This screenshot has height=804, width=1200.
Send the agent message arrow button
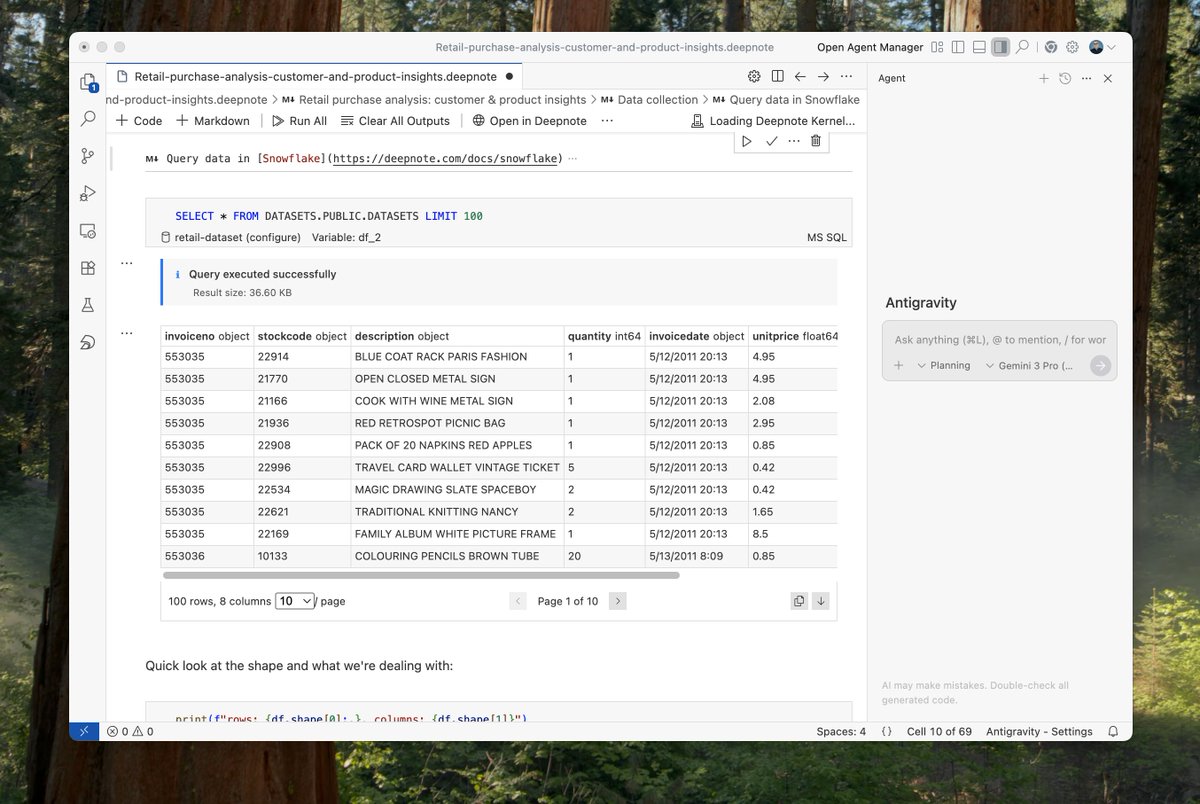pos(1100,366)
